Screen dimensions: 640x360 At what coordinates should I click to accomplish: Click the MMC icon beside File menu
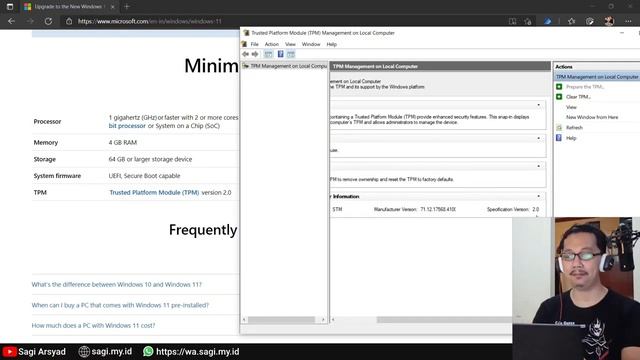coord(244,44)
